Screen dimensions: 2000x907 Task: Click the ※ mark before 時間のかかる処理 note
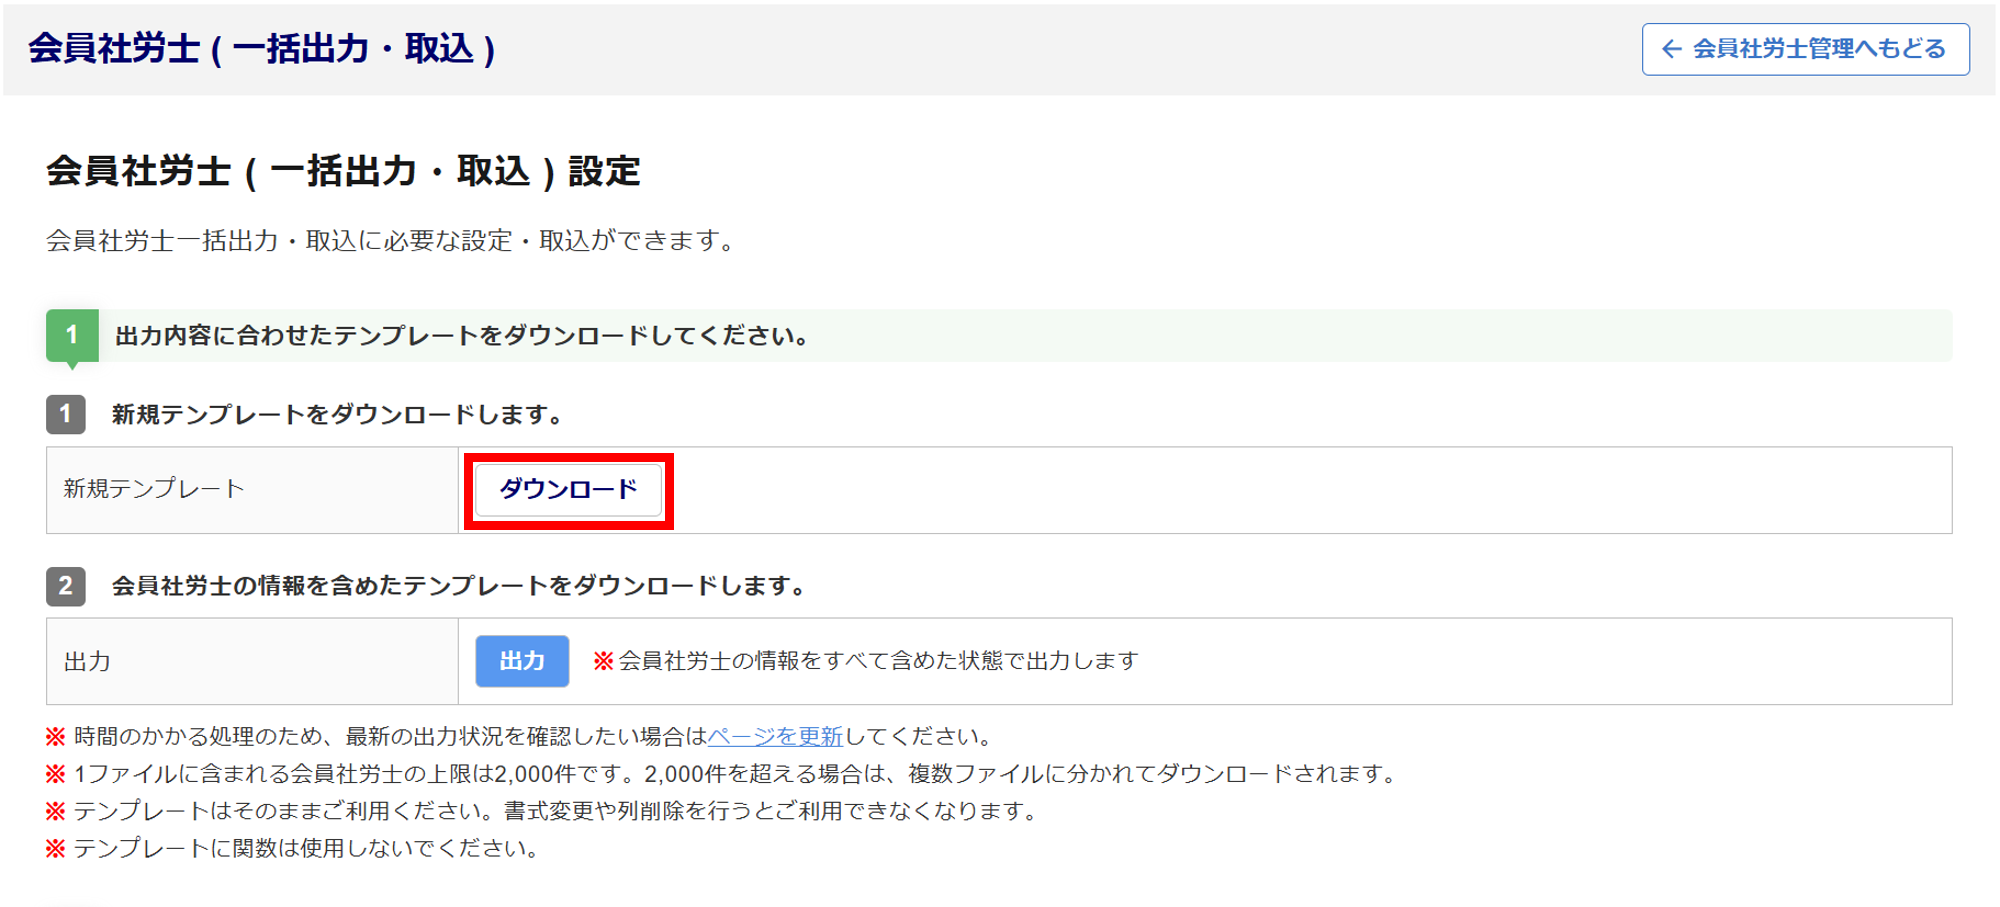pos(56,737)
